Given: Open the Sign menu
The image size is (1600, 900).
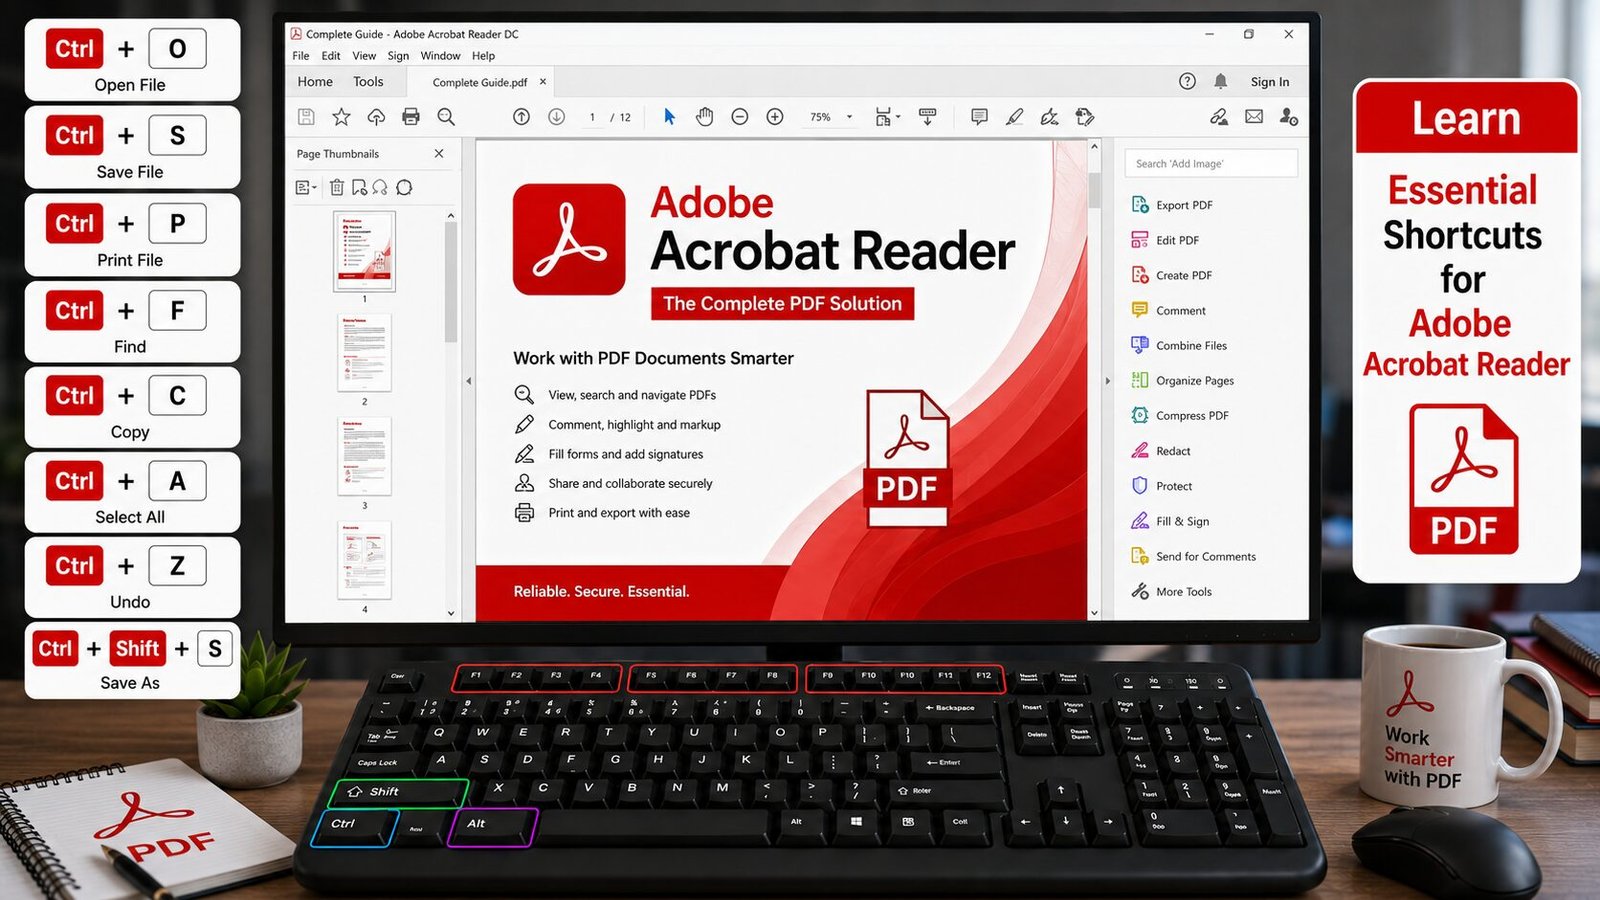Looking at the screenshot, I should [398, 56].
